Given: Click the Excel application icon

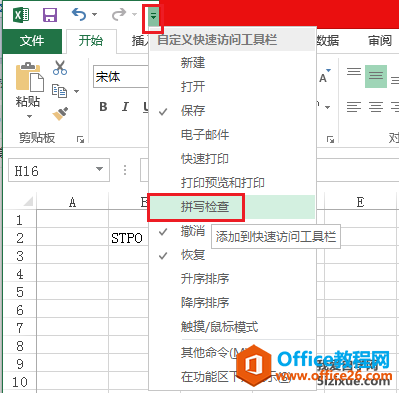Looking at the screenshot, I should [21, 15].
